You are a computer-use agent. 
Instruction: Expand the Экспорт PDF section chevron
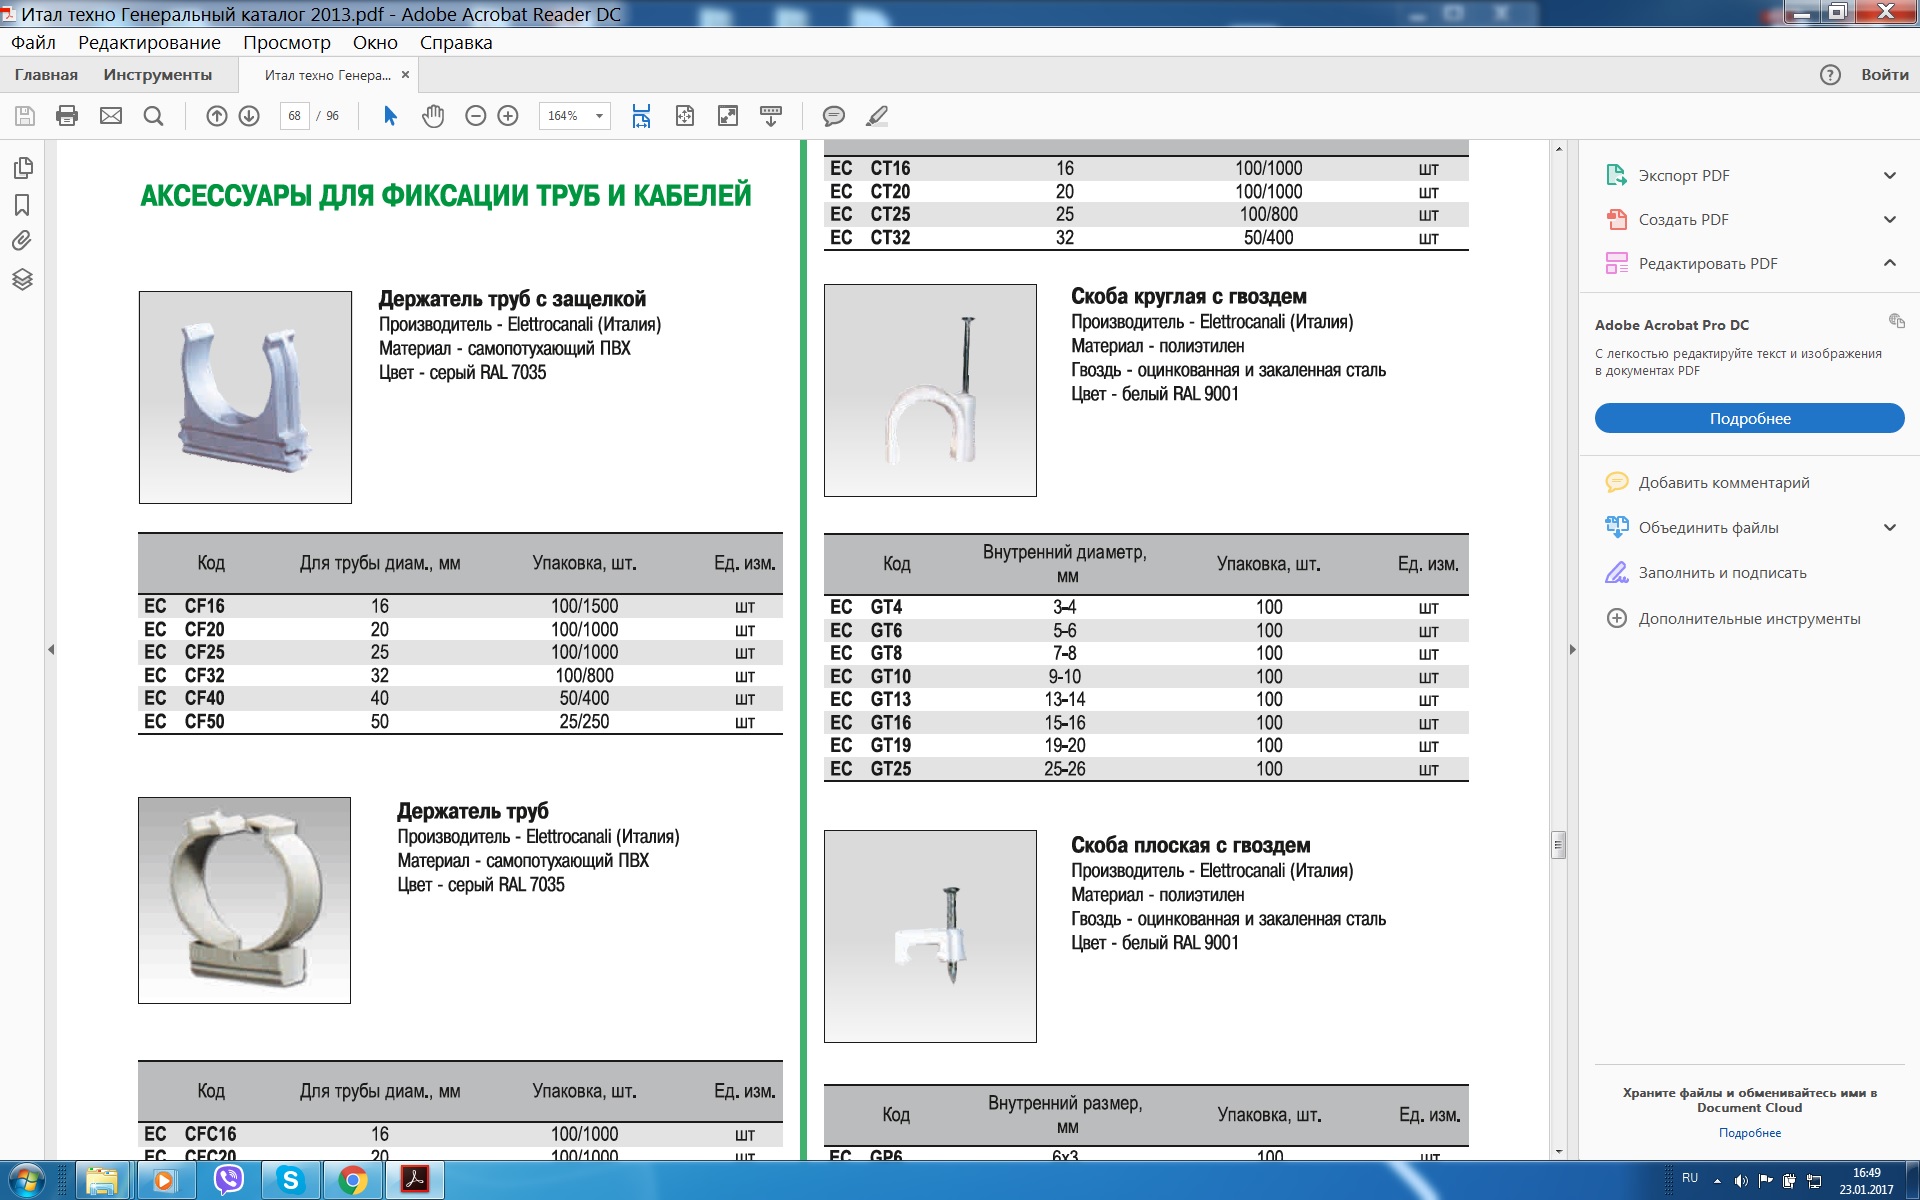click(1890, 176)
